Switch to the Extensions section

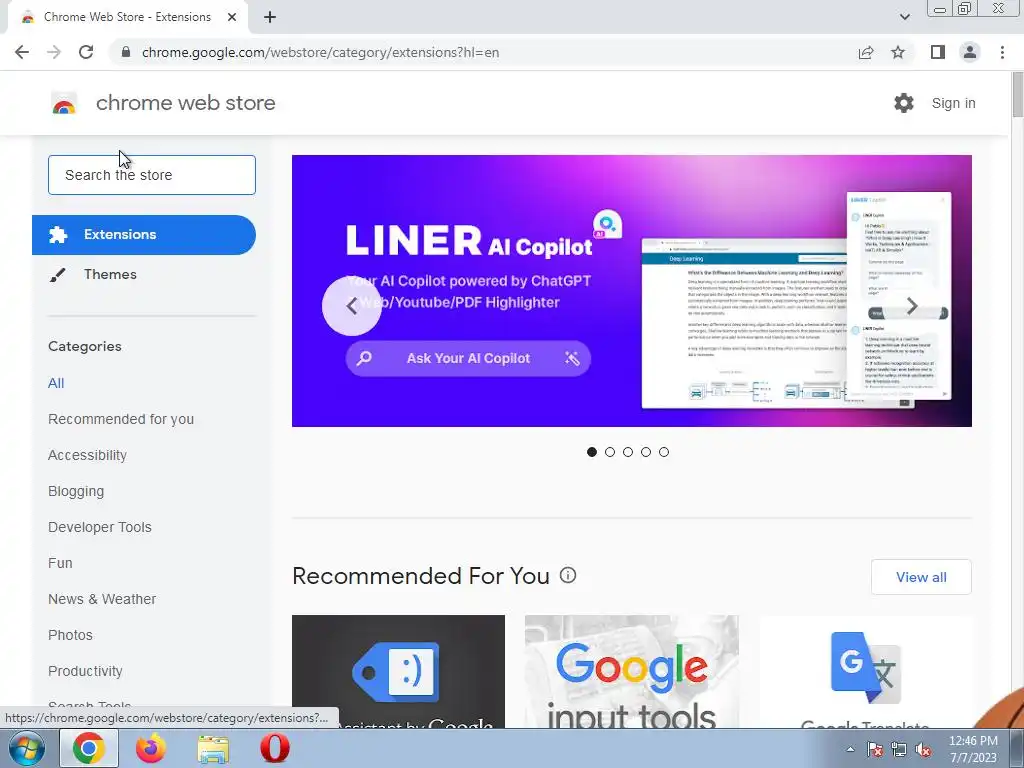coord(144,234)
